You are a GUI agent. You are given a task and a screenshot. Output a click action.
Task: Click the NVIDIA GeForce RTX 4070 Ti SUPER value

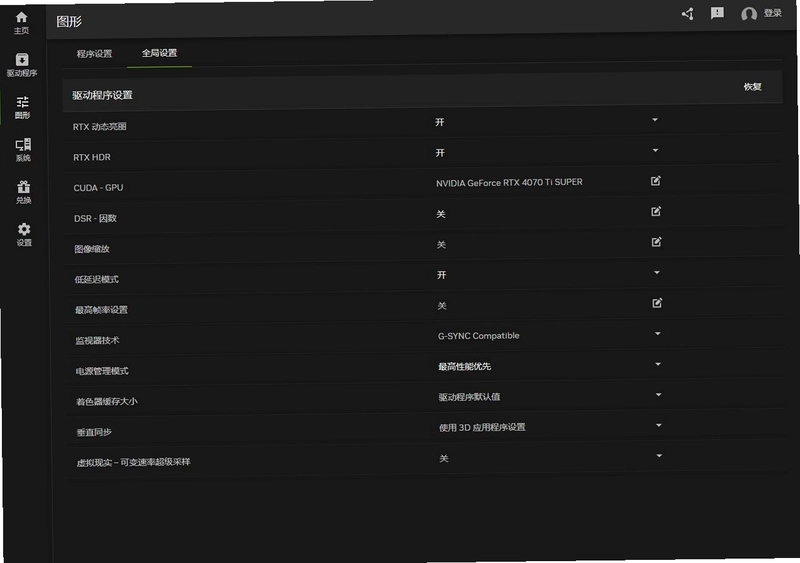[509, 182]
